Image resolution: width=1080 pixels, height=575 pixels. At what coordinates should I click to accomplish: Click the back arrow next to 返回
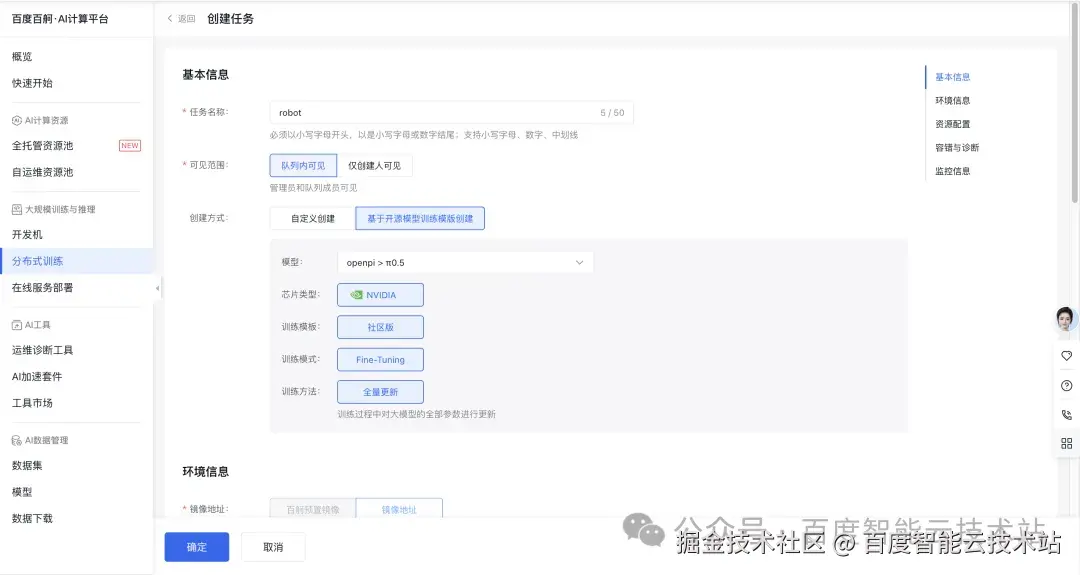(170, 19)
